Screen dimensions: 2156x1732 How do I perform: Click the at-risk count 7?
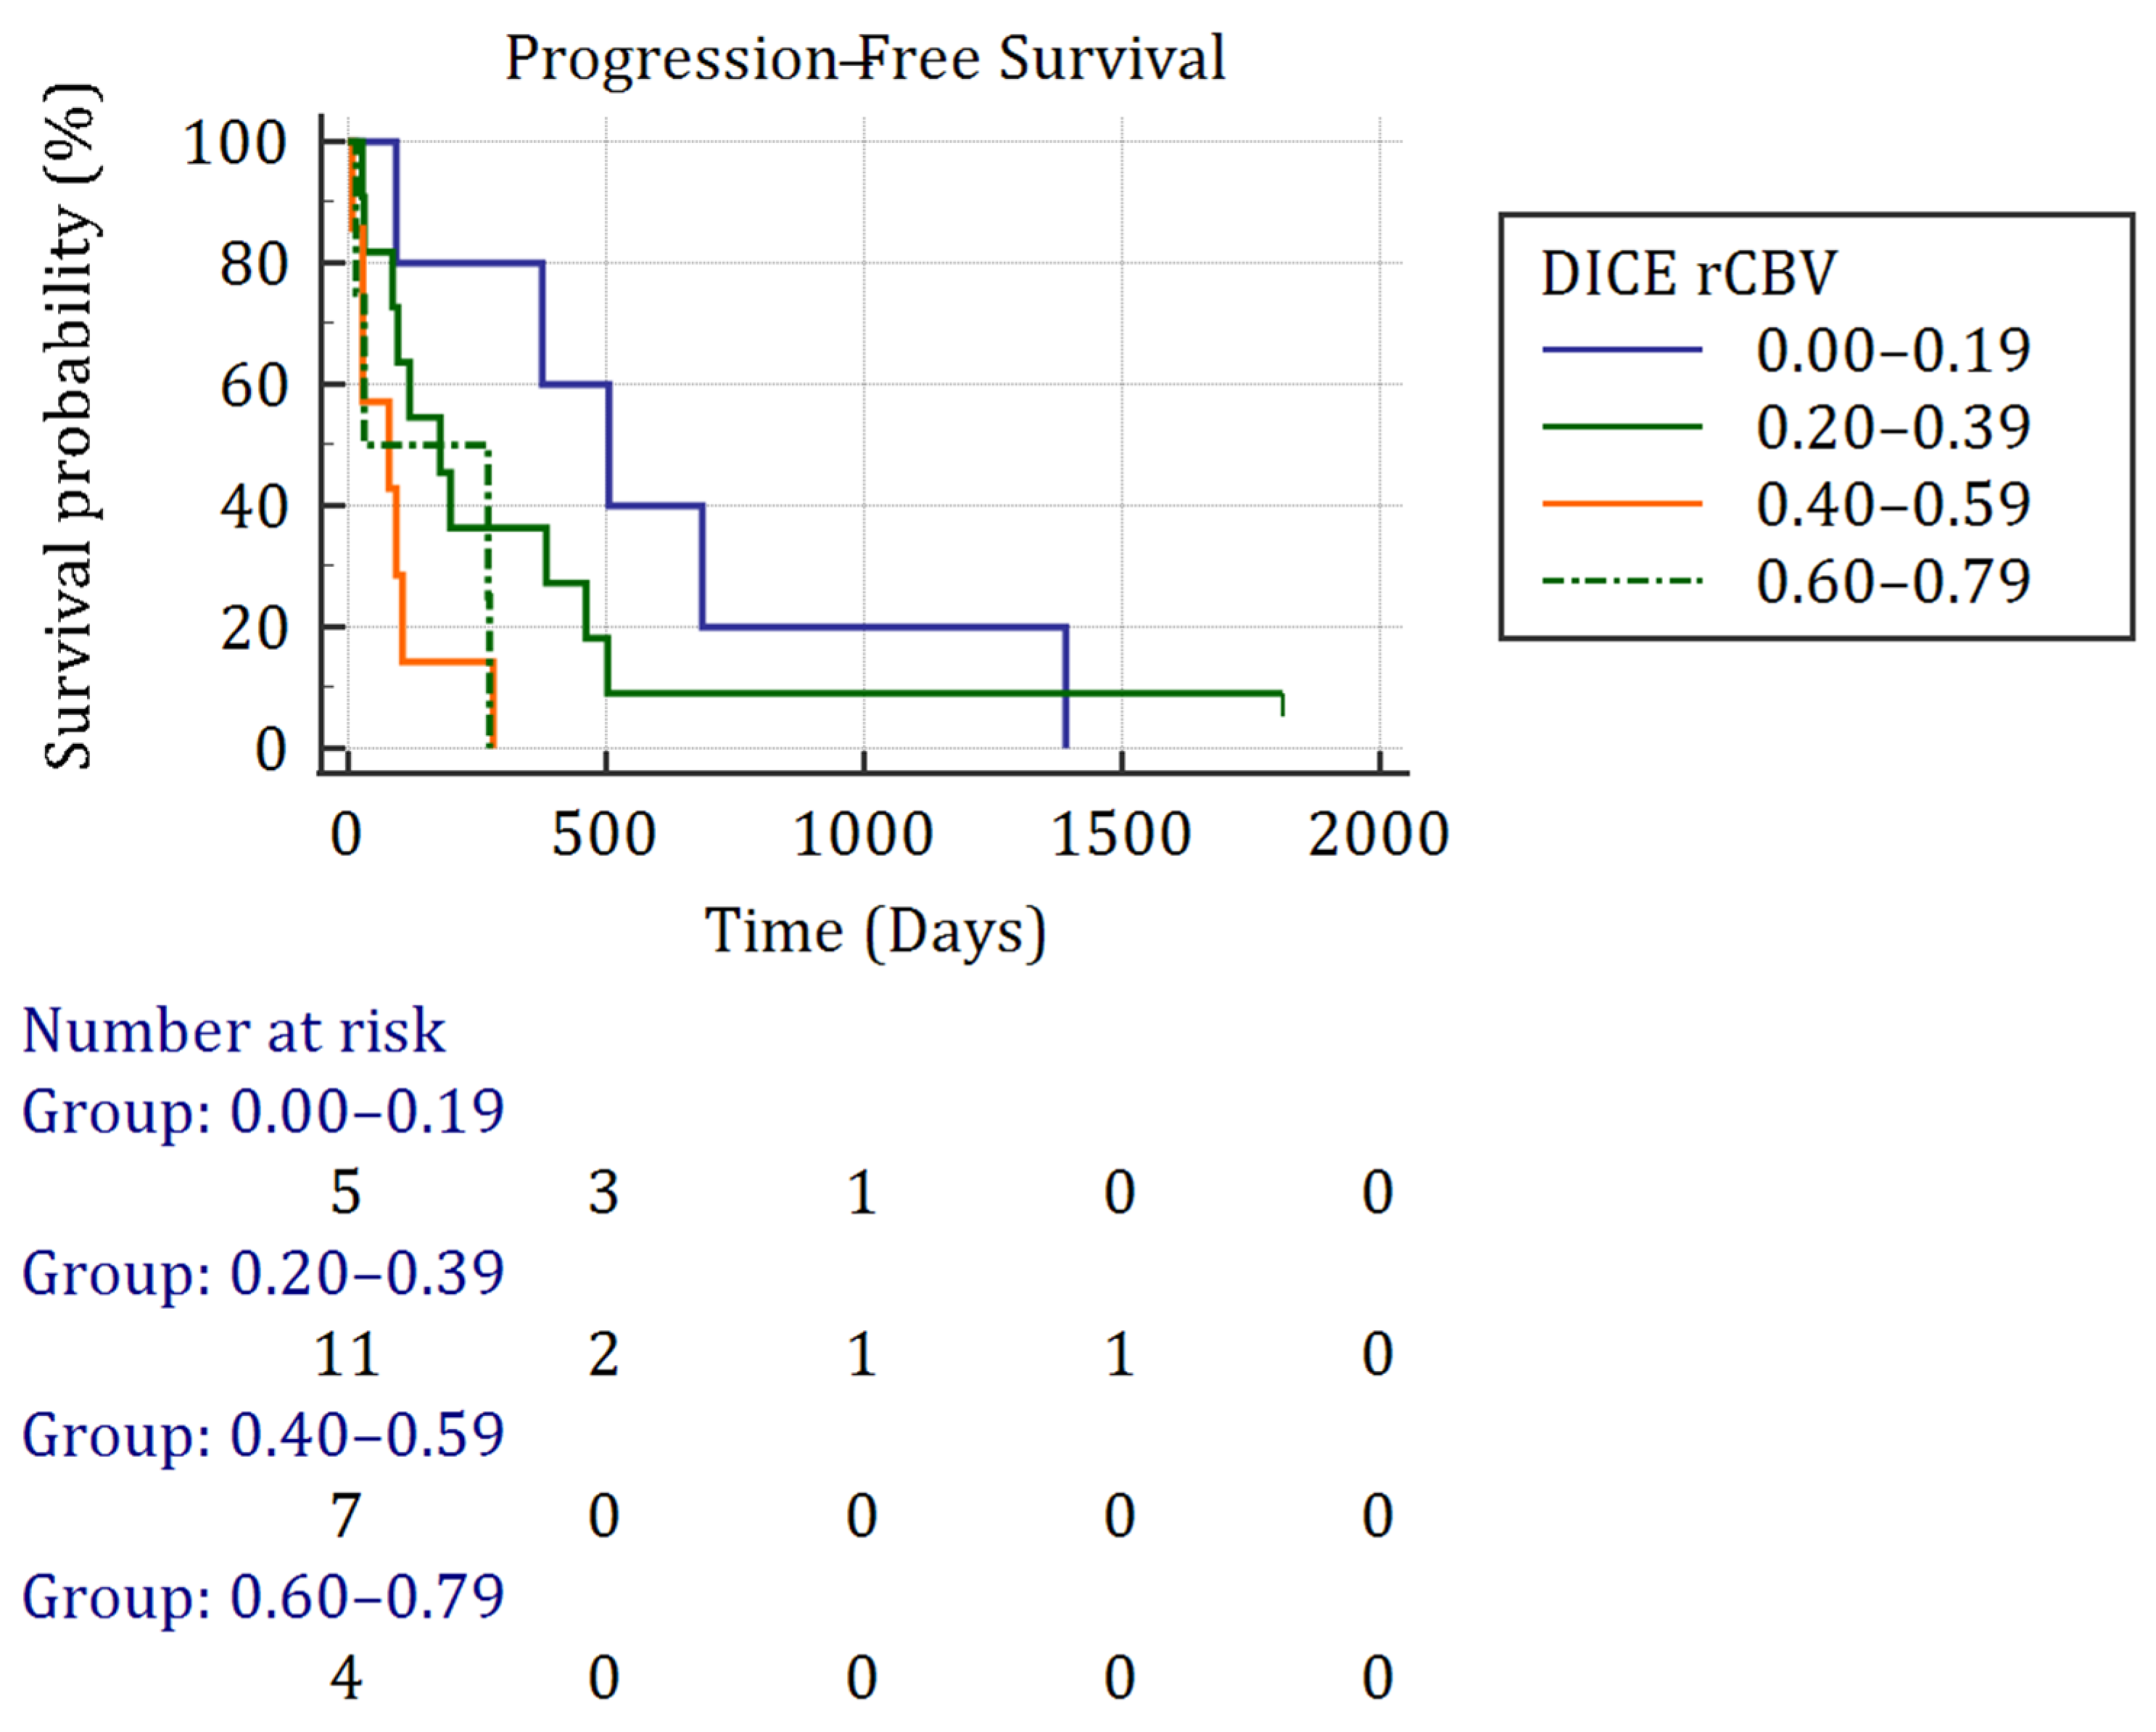346,1517
